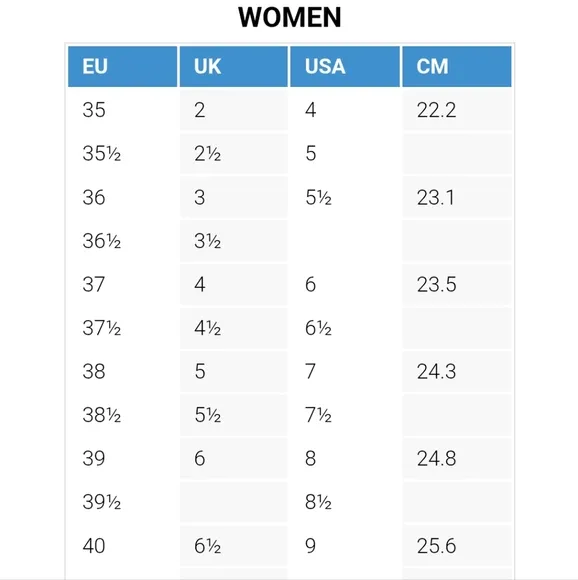Select the 22.2 CM cell

click(x=457, y=110)
